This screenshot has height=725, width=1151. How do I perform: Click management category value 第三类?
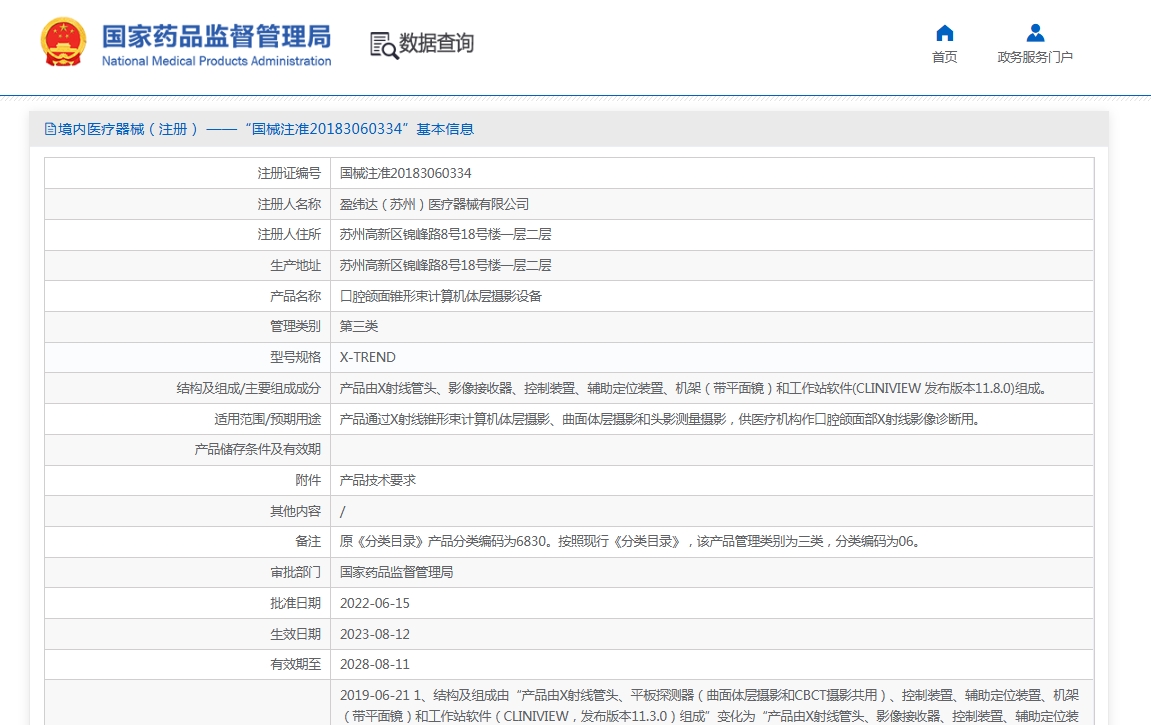[x=358, y=327]
